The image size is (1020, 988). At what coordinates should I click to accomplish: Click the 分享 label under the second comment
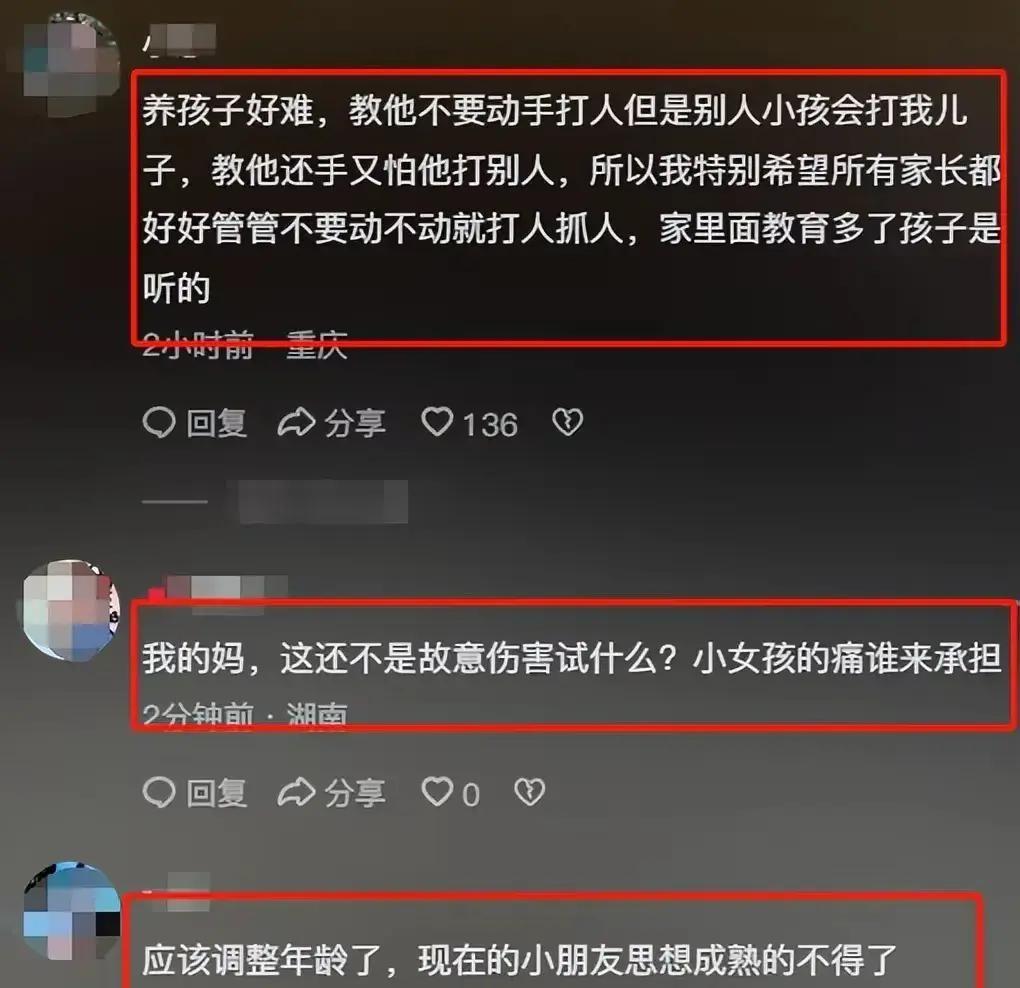pos(355,792)
